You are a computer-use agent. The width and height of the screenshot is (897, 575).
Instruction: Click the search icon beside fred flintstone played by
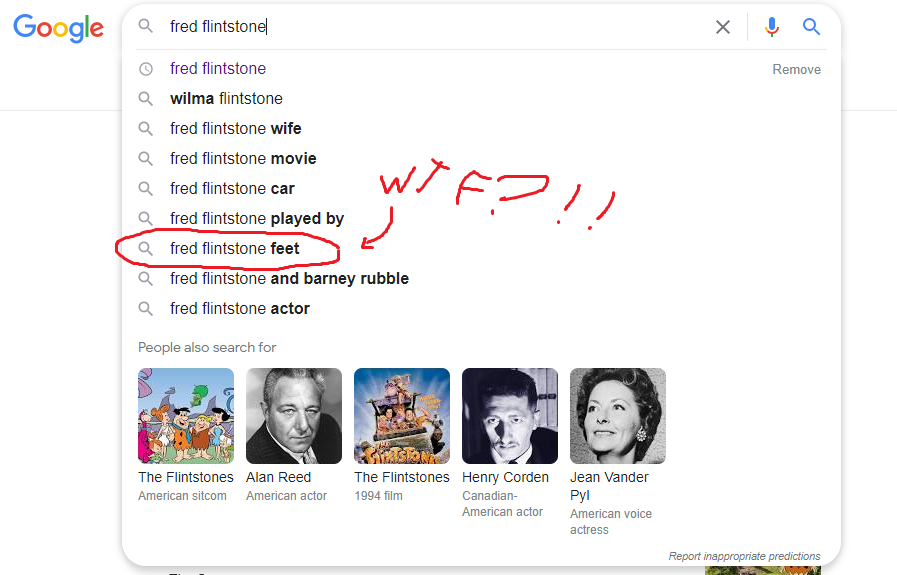tap(146, 219)
